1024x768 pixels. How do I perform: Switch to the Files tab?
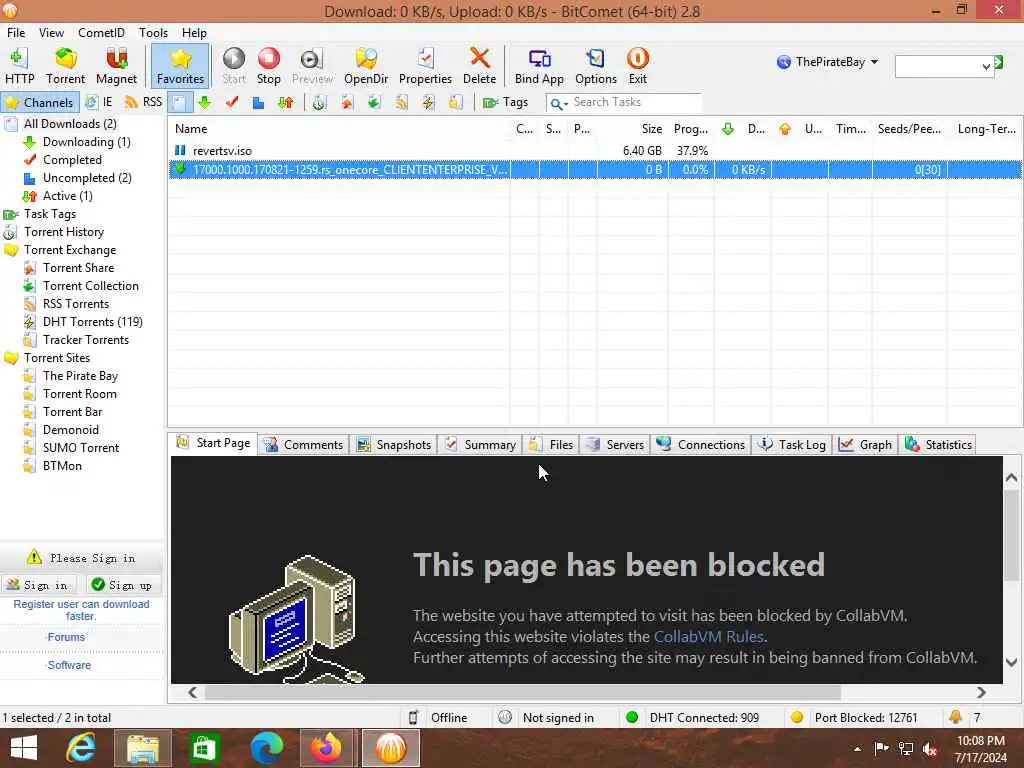pos(552,444)
